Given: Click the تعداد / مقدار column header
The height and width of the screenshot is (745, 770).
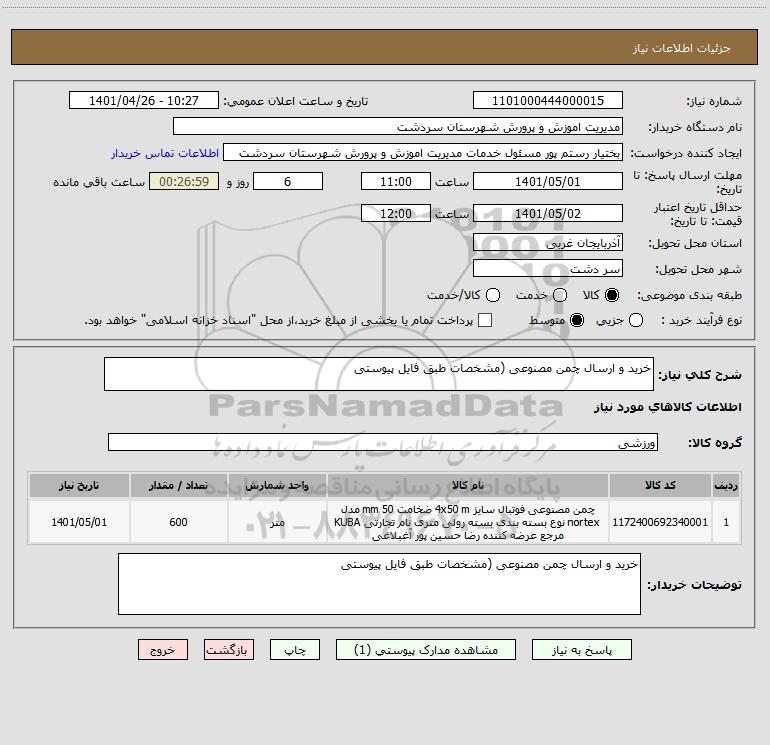Looking at the screenshot, I should [x=178, y=485].
